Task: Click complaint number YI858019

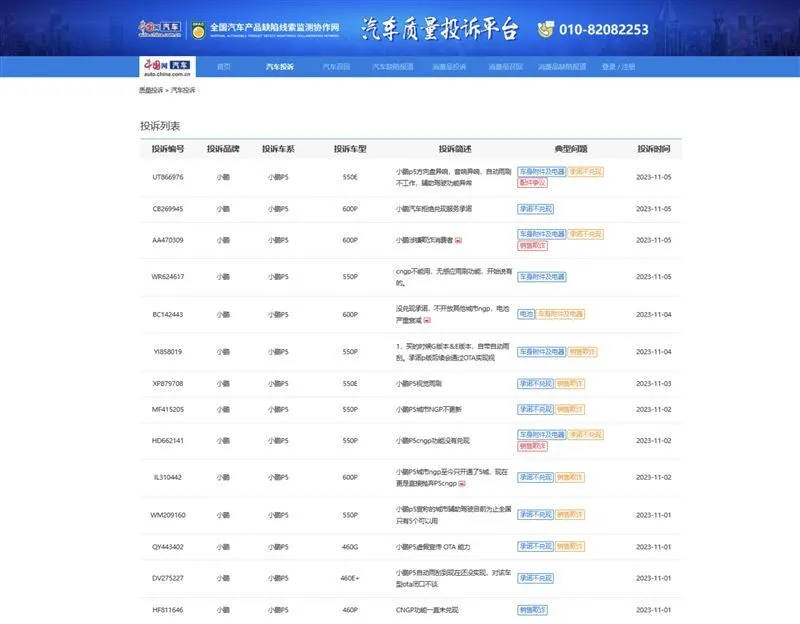Action: 168,352
